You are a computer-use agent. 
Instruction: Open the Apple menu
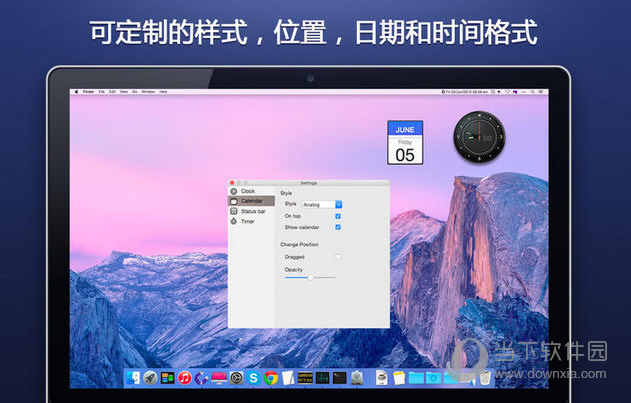tap(76, 92)
